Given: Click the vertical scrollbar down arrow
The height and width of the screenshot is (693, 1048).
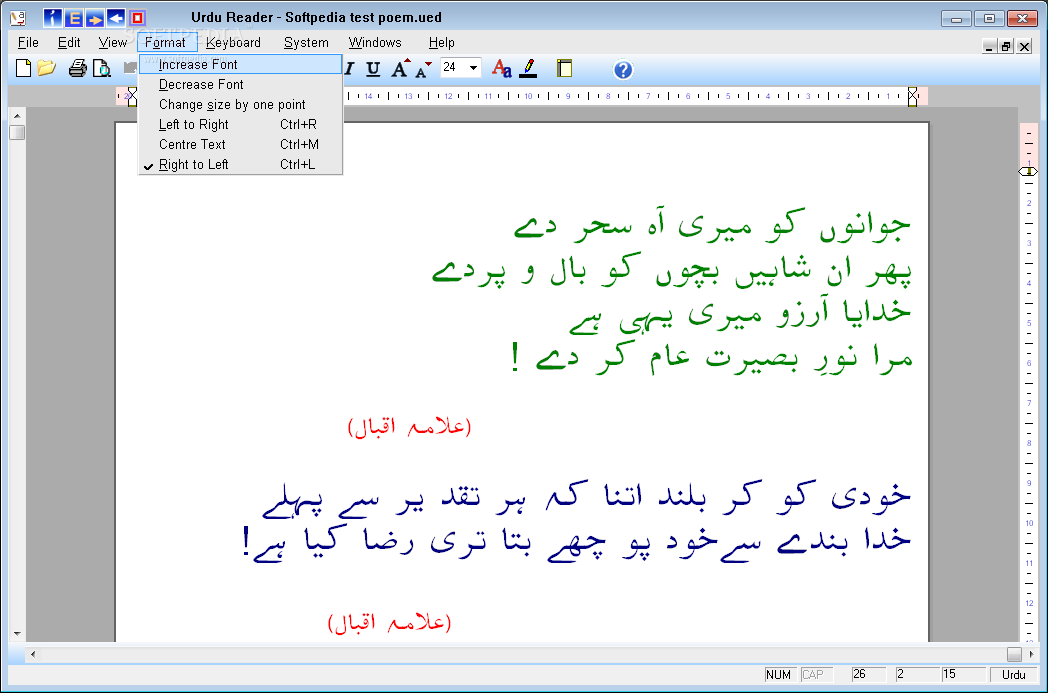Looking at the screenshot, I should (x=17, y=634).
